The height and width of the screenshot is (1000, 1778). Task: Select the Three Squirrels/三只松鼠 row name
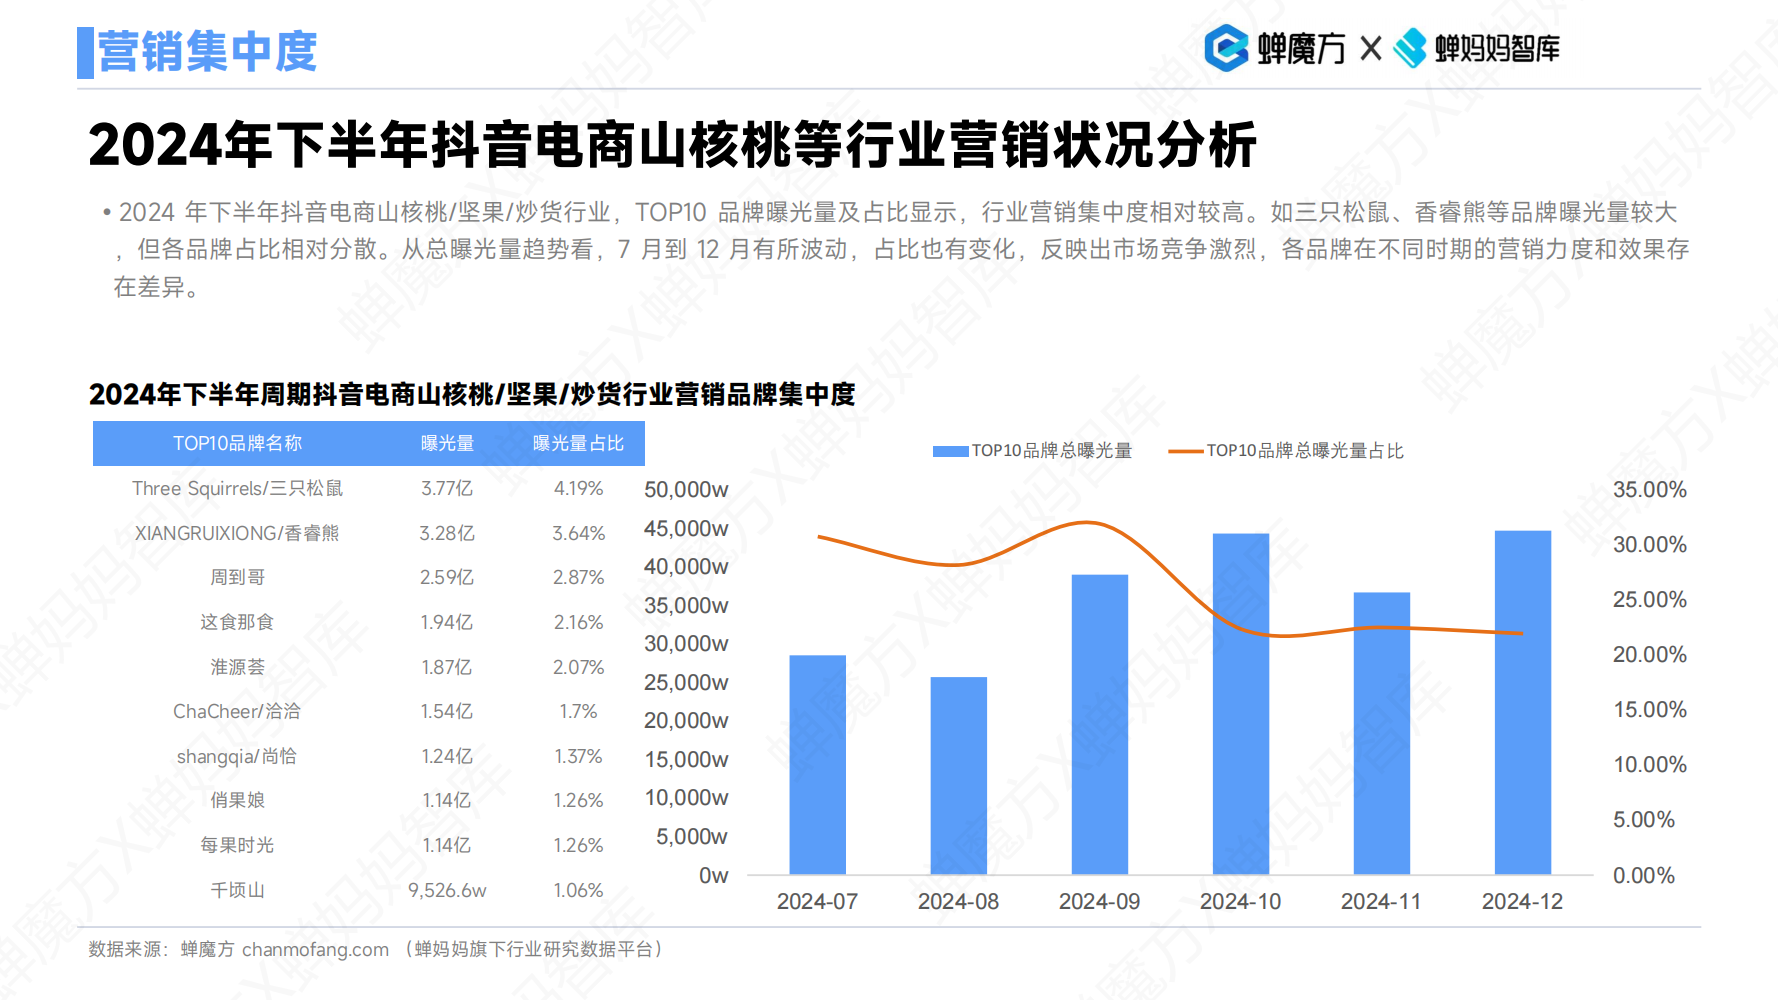(237, 488)
